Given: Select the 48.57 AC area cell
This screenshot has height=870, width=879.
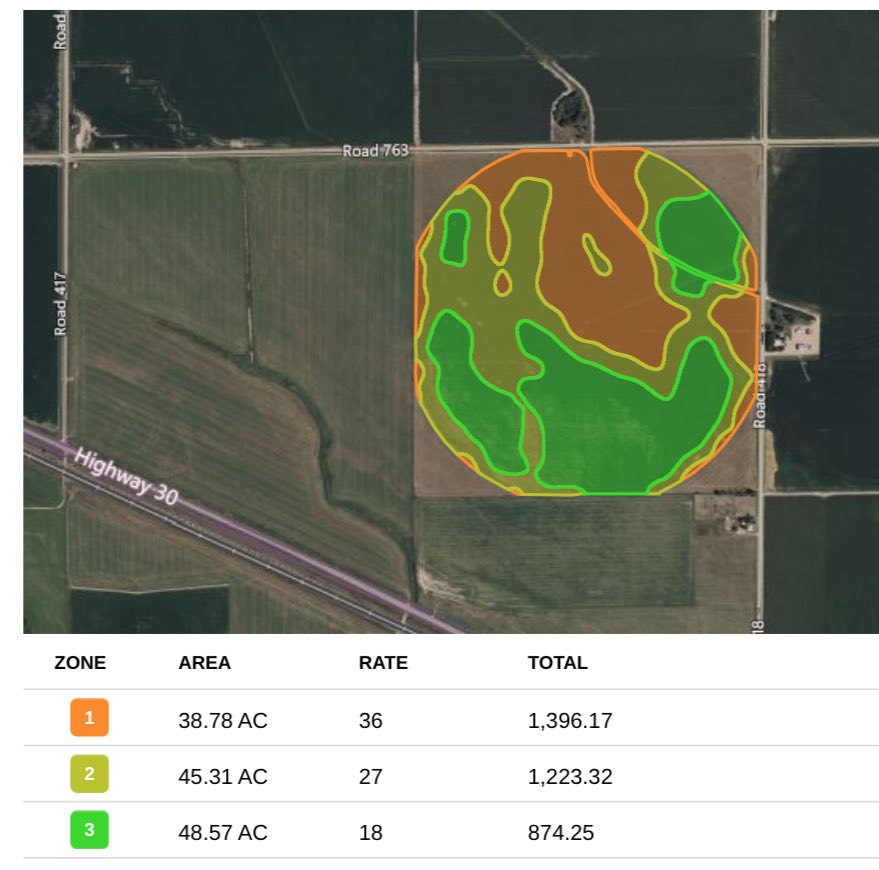Looking at the screenshot, I should tap(223, 832).
